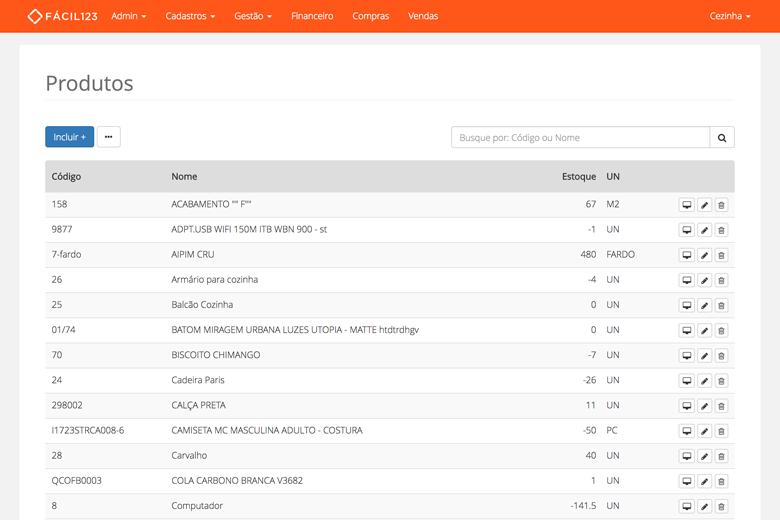
Task: Click the Código column header
Action: click(66, 176)
